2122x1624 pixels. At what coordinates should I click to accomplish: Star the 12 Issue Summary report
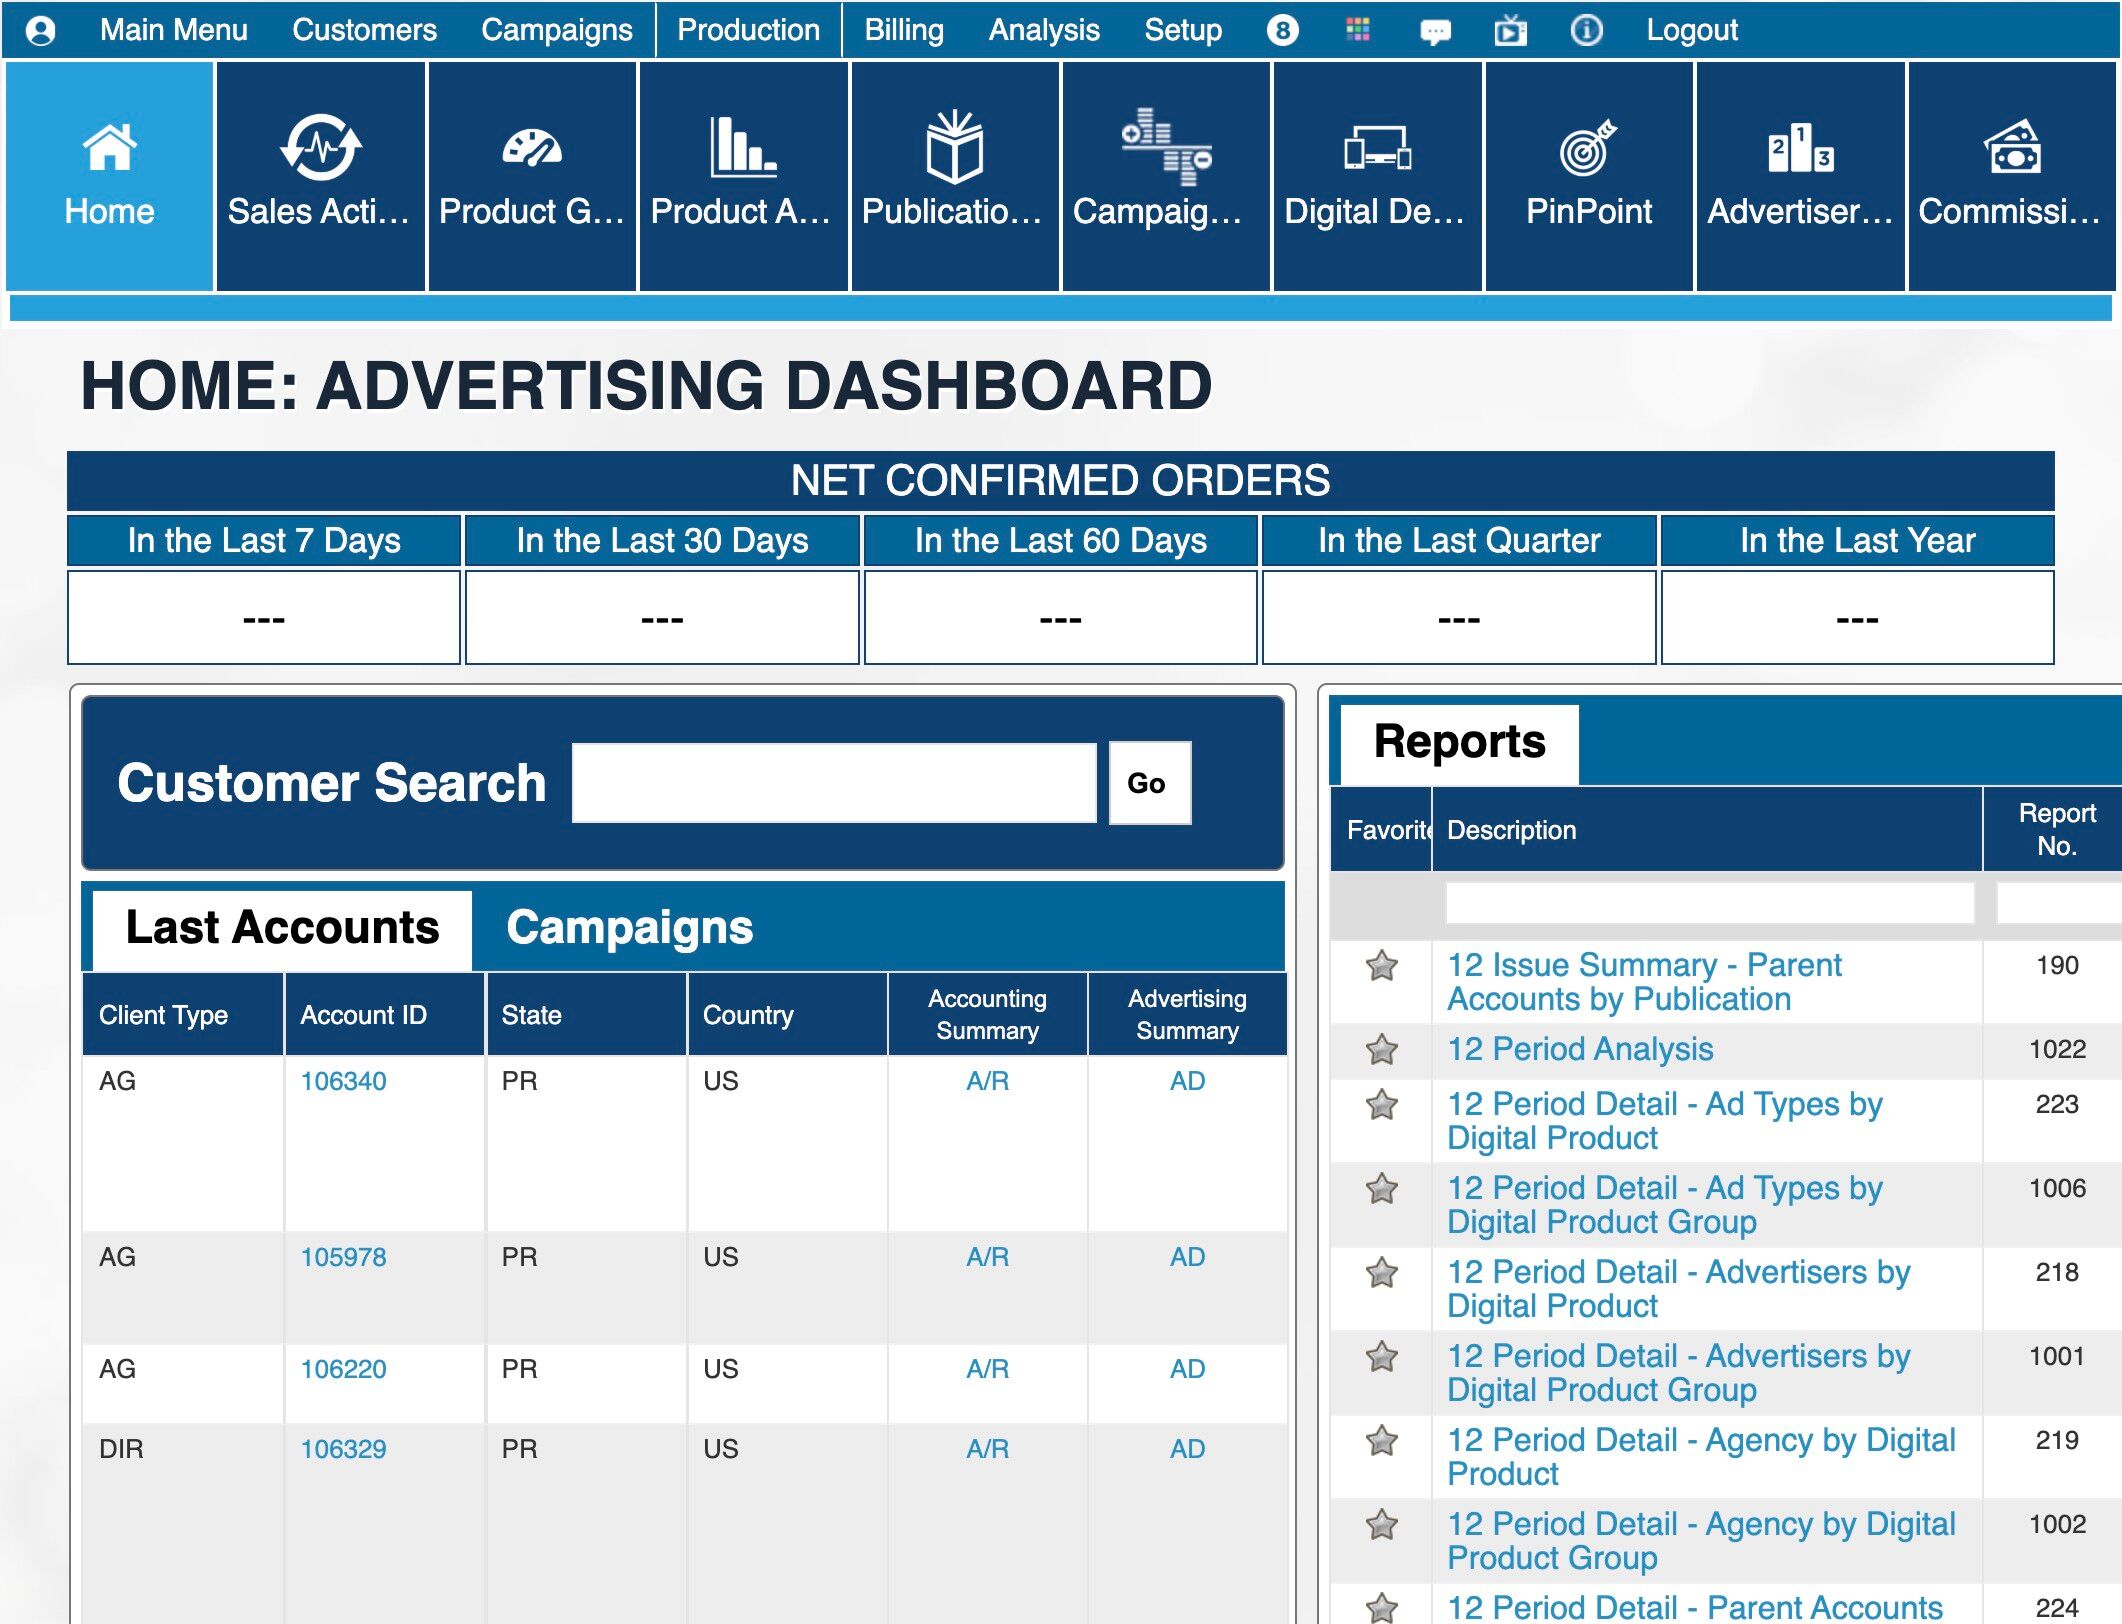pyautogui.click(x=1381, y=966)
